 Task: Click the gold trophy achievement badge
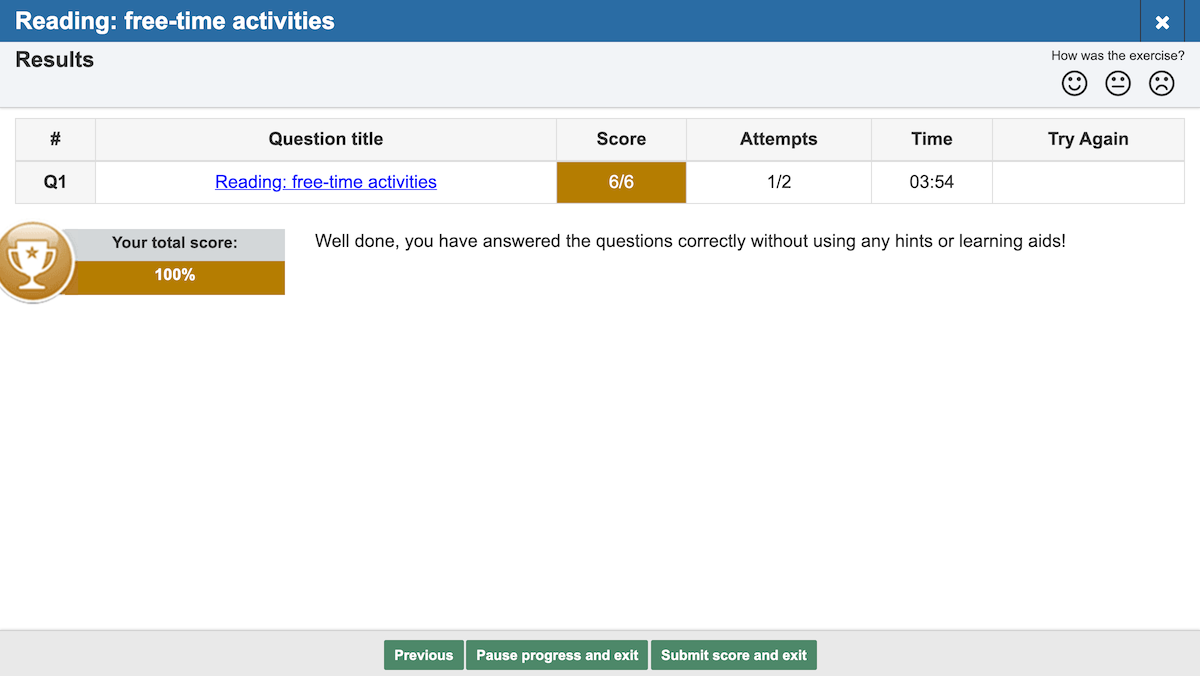(36, 261)
